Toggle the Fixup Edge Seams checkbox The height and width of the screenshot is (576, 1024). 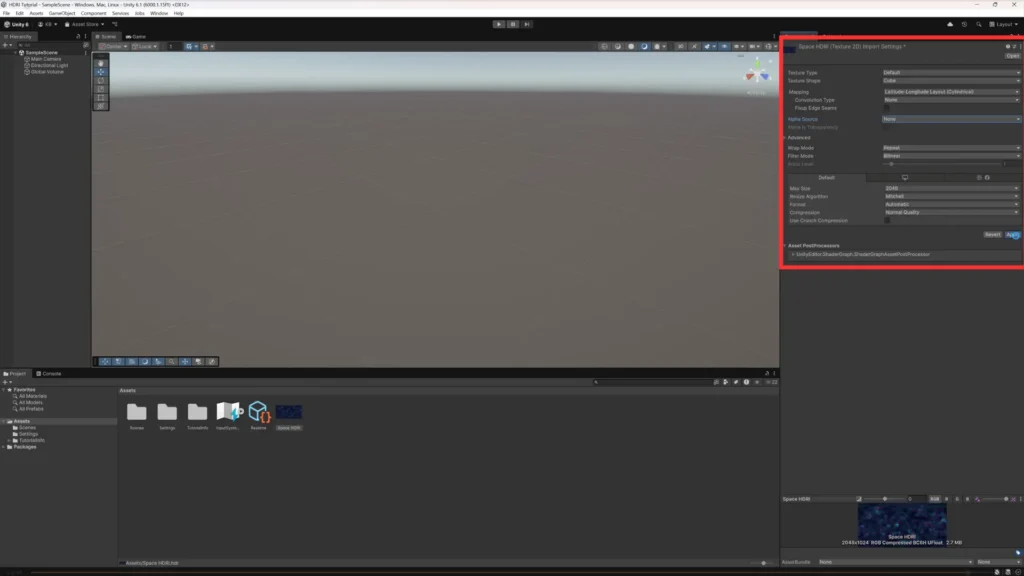point(886,108)
